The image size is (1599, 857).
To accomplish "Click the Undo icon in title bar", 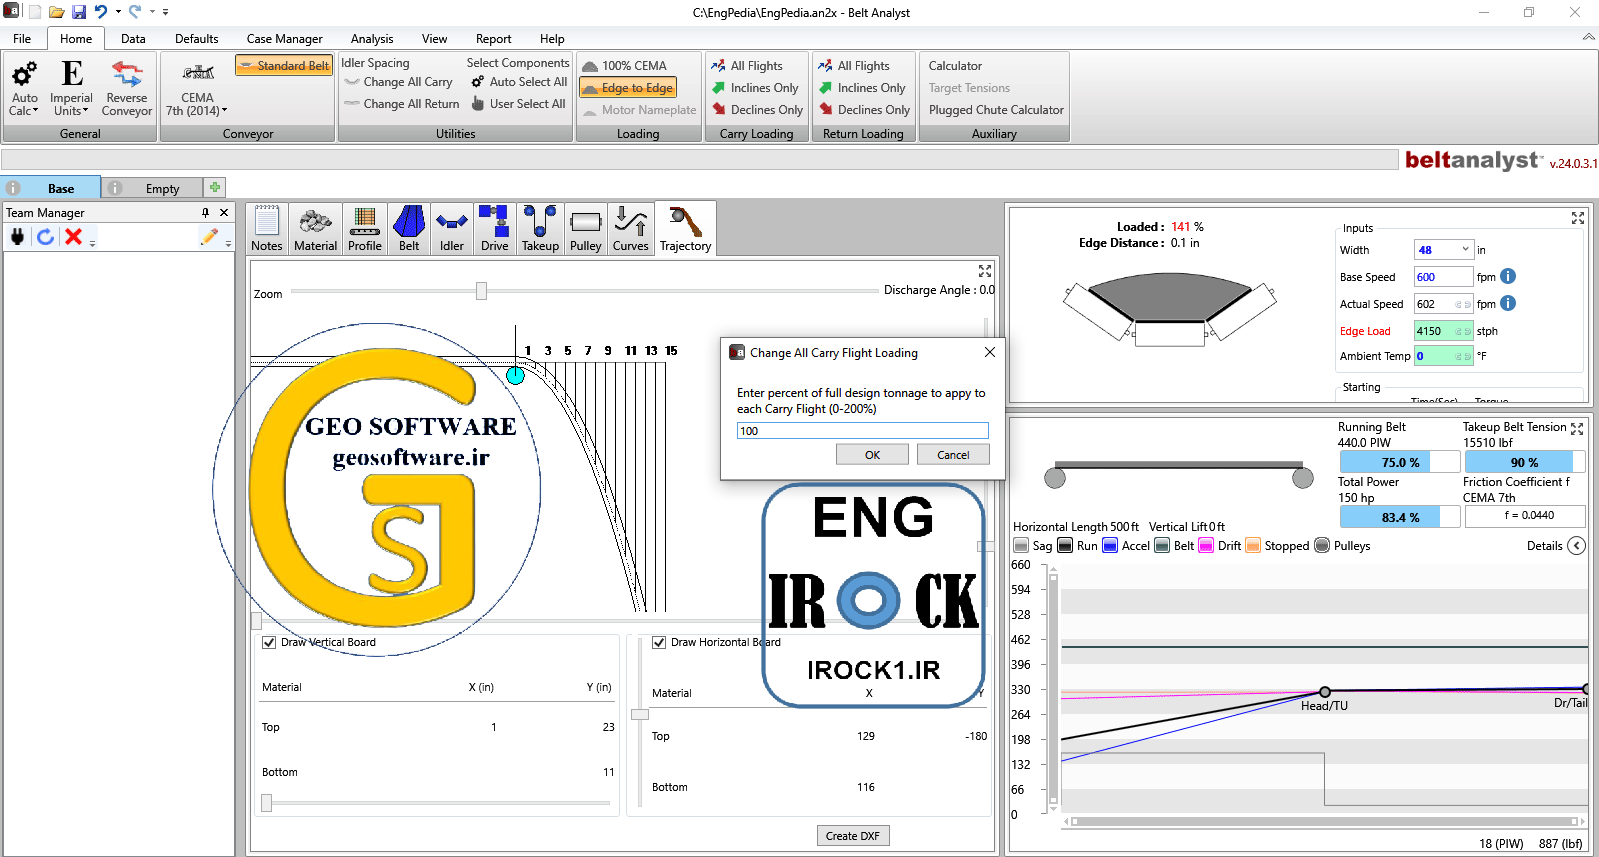I will tap(100, 12).
